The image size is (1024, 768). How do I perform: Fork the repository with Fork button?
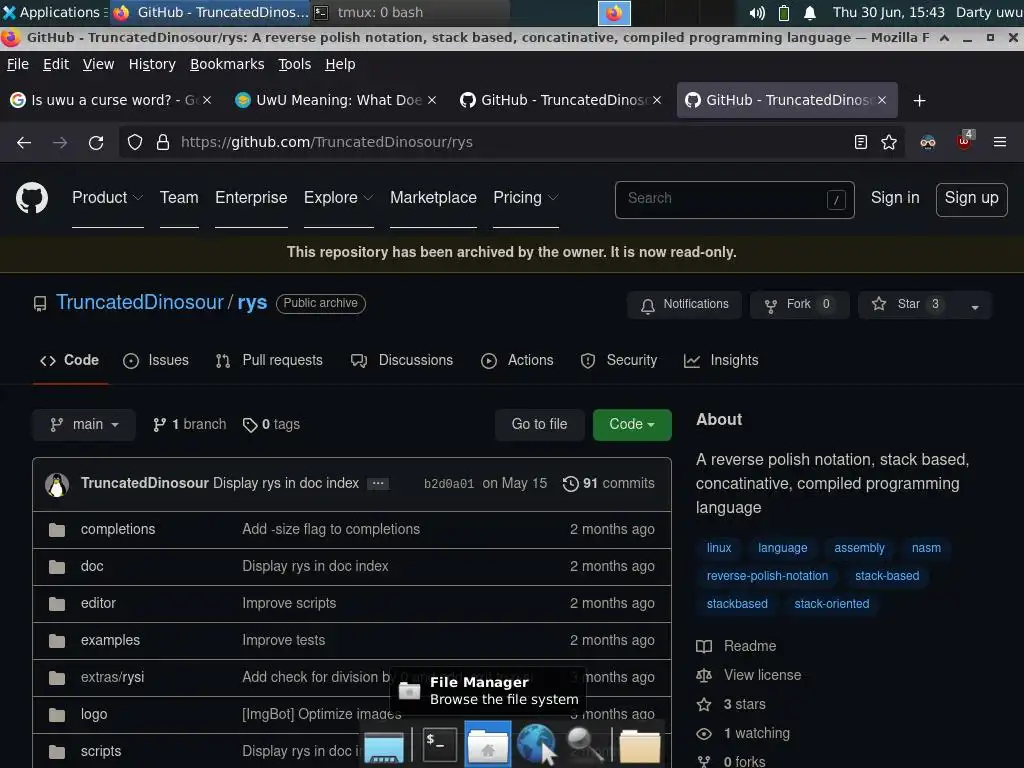point(799,305)
